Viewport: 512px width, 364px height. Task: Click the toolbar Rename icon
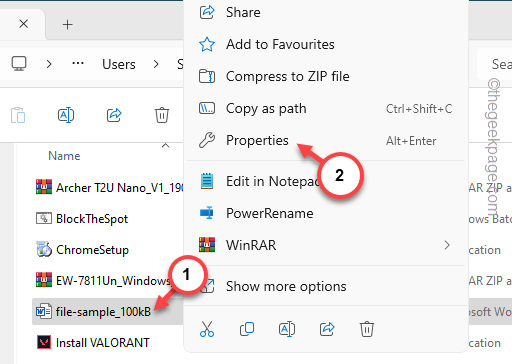pos(66,115)
